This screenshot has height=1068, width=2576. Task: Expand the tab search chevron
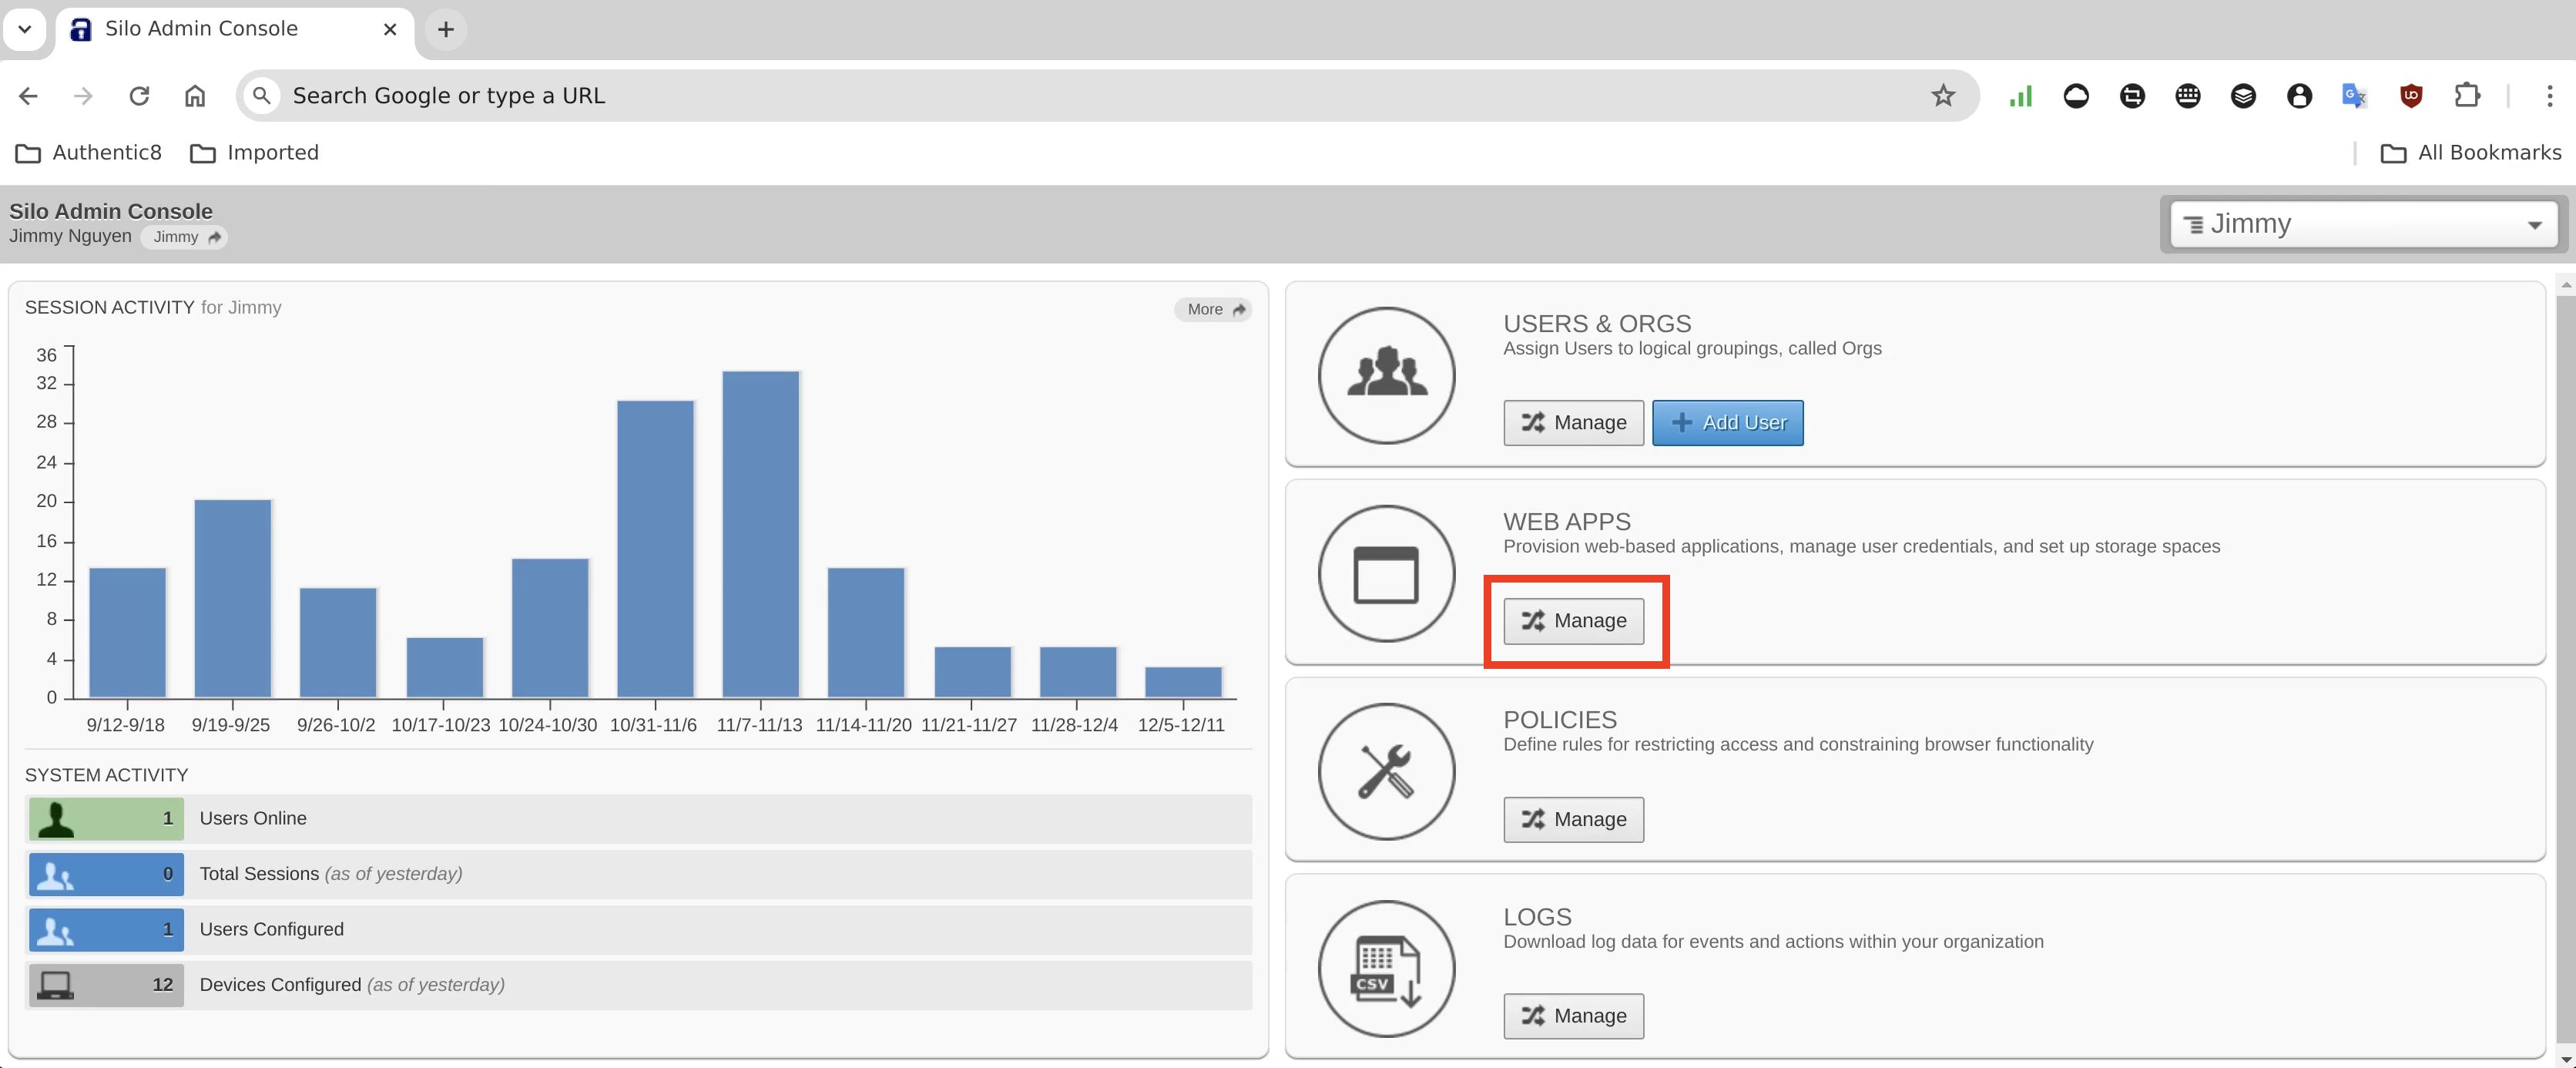[25, 29]
